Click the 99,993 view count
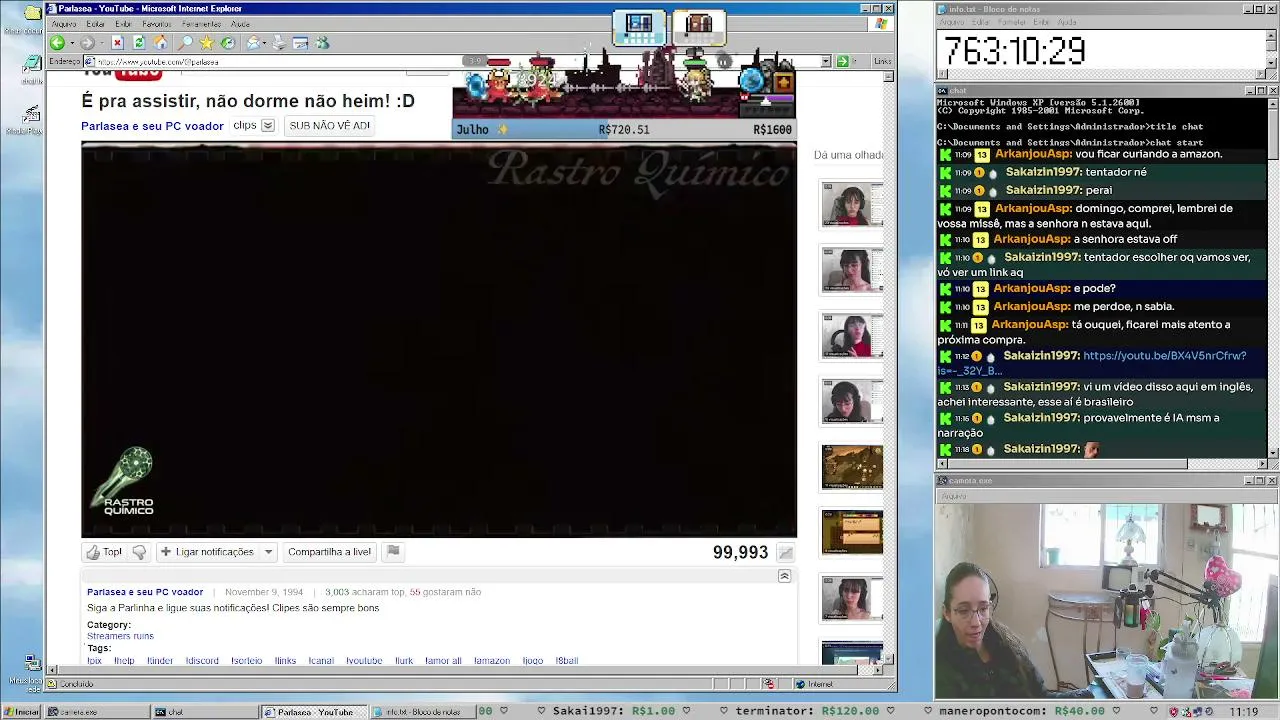This screenshot has height=720, width=1280. (x=740, y=552)
